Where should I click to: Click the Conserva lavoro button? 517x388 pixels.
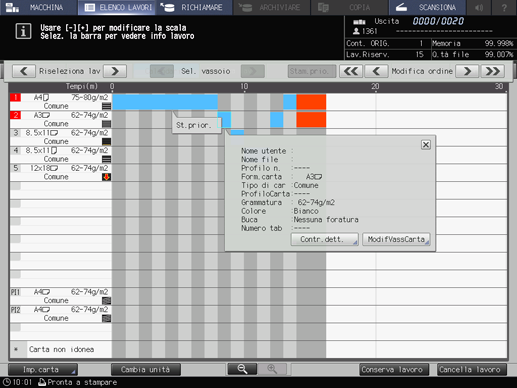click(392, 370)
